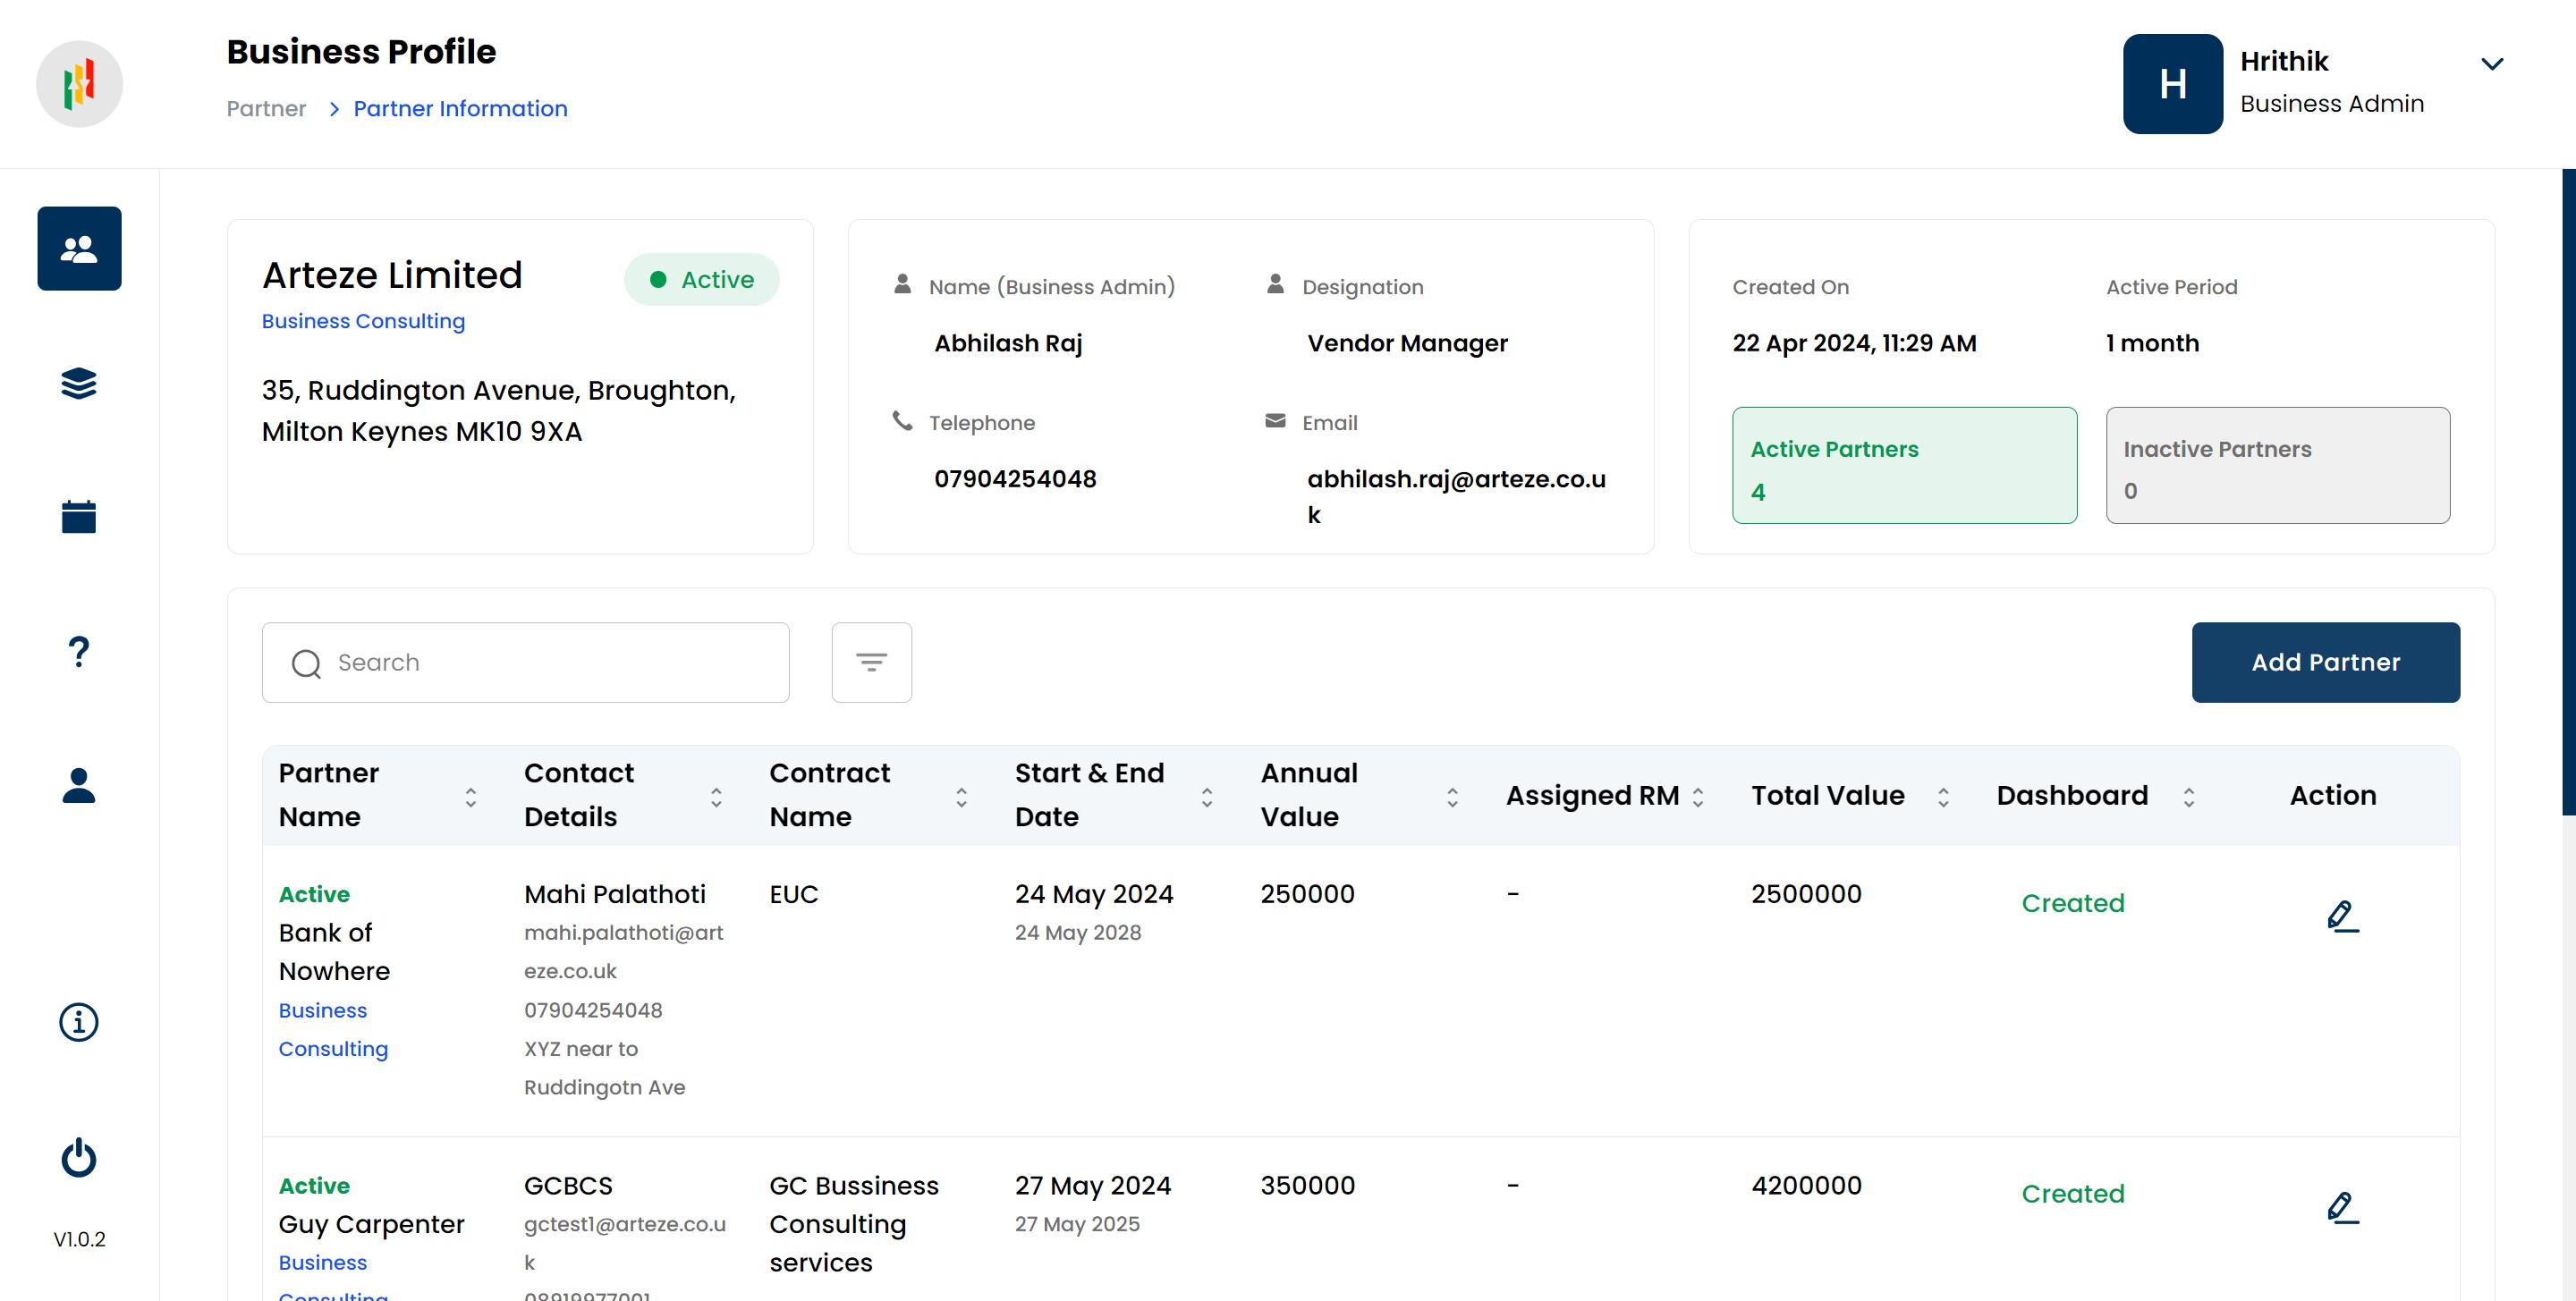Viewport: 2576px width, 1301px height.
Task: Open the user profile sidebar icon
Action: [x=79, y=785]
